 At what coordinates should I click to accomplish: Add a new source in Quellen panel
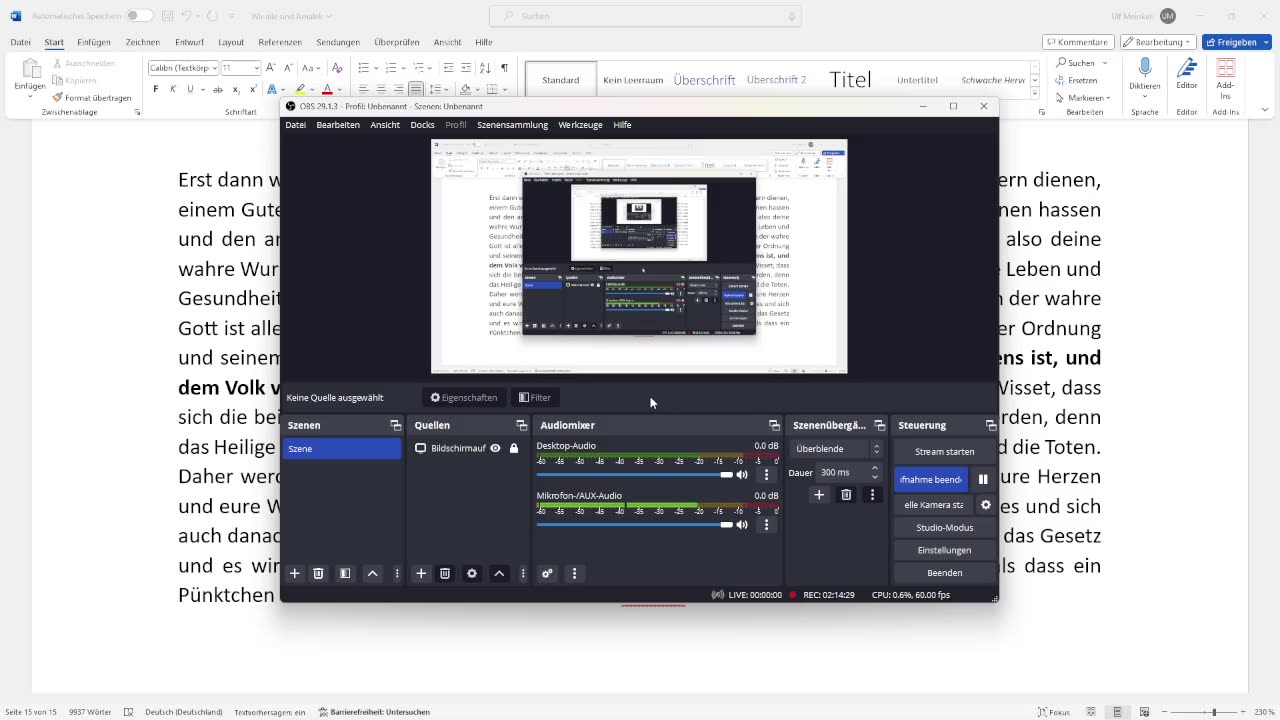[421, 573]
